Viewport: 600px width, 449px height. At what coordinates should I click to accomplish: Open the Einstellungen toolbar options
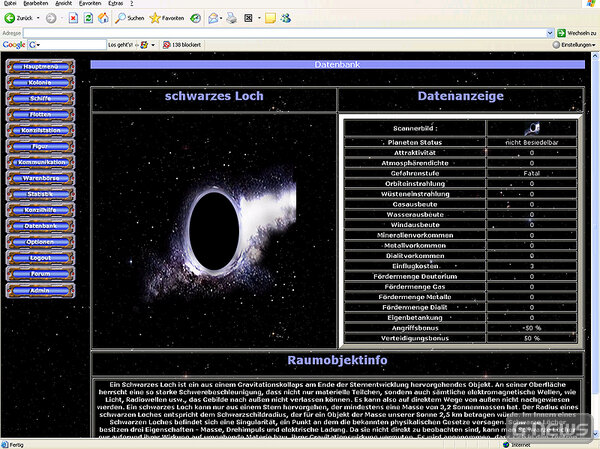[574, 45]
